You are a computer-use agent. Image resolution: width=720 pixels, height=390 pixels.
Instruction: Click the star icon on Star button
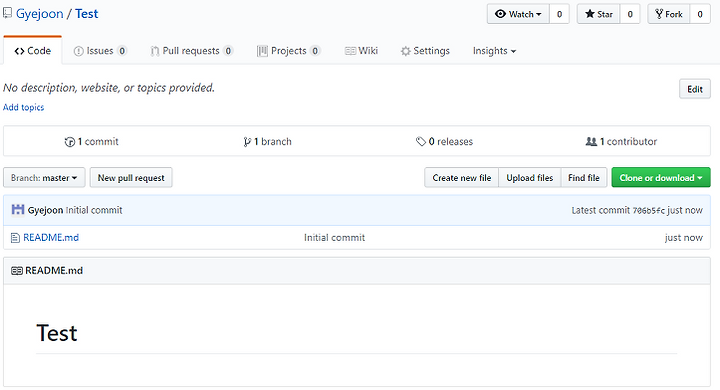pos(590,14)
